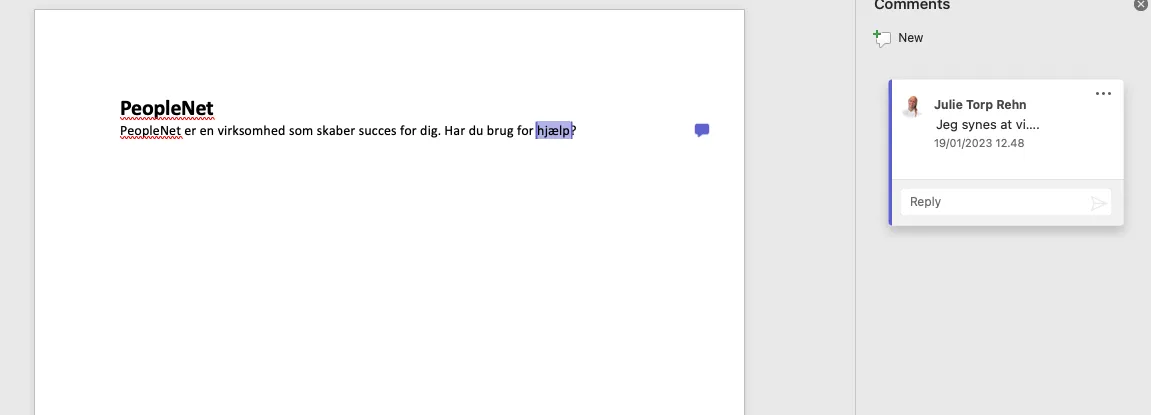1151x415 pixels.
Task: Click the PeopleNet heading in the document
Action: click(167, 108)
